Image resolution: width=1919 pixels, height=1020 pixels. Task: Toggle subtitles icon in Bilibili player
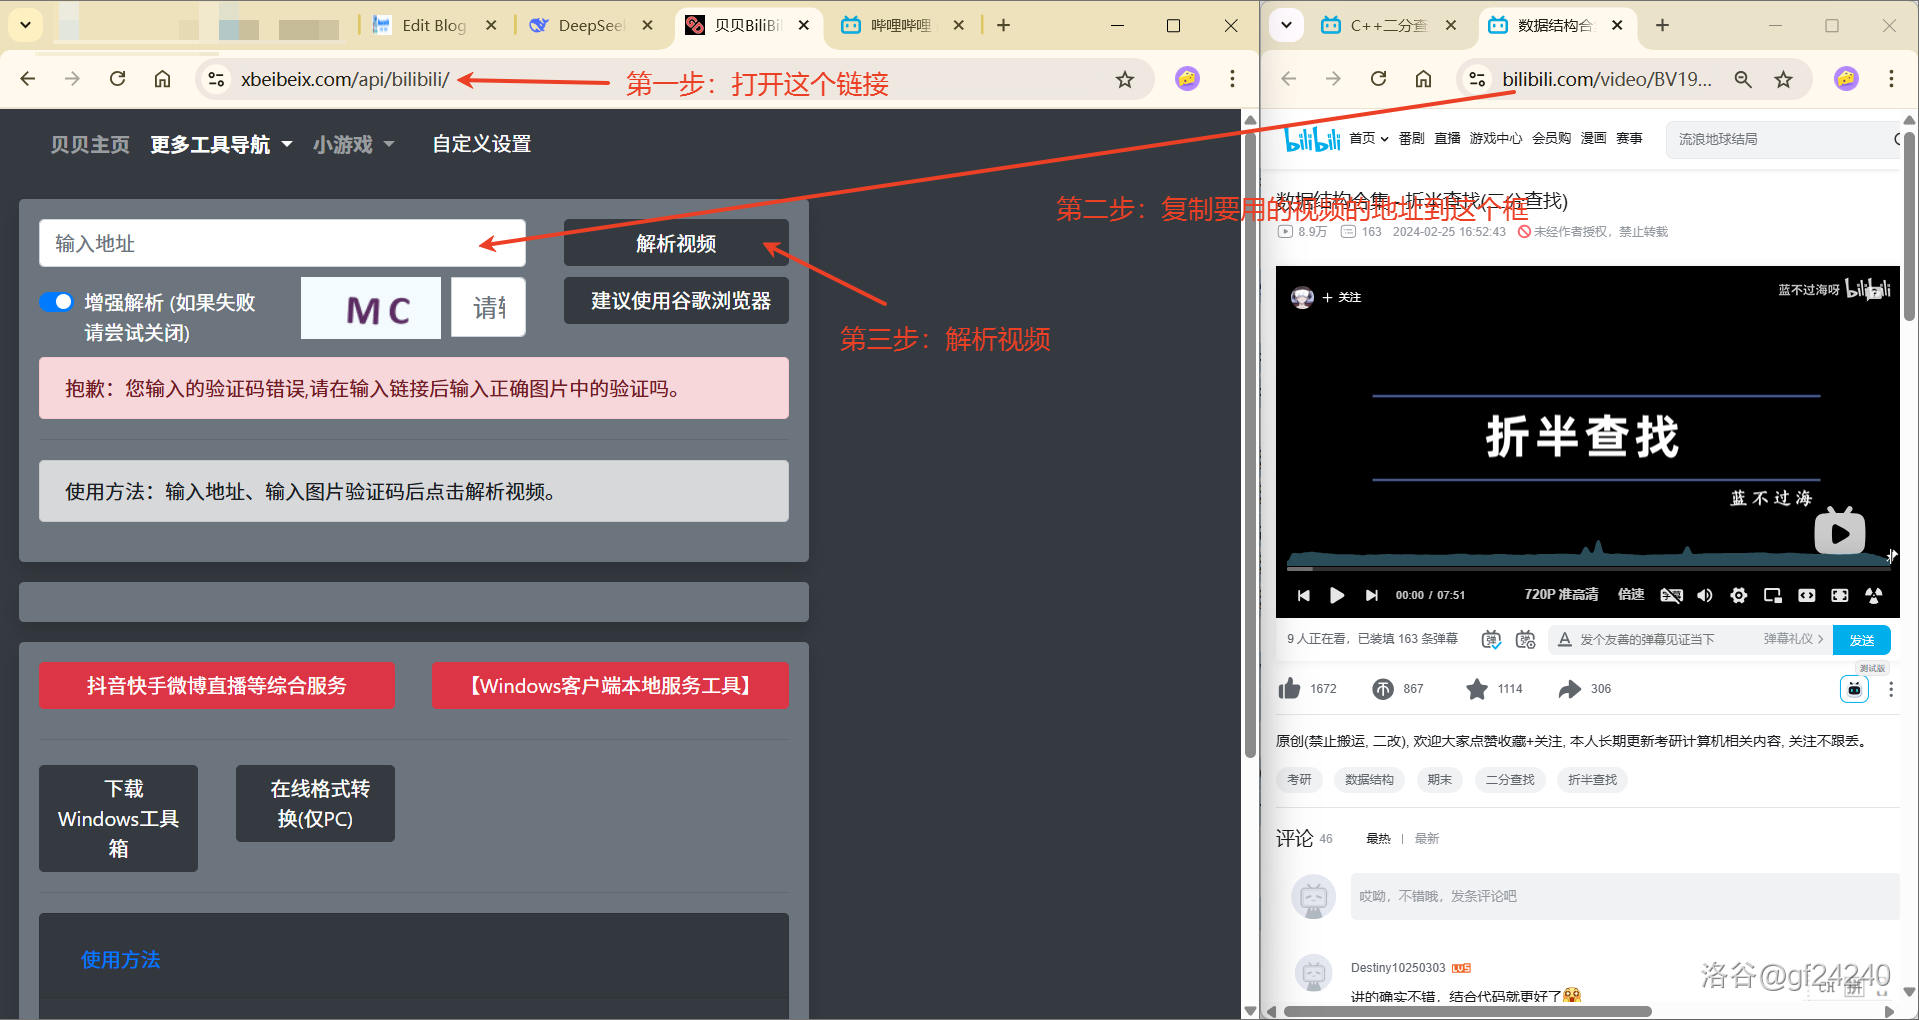(1671, 595)
